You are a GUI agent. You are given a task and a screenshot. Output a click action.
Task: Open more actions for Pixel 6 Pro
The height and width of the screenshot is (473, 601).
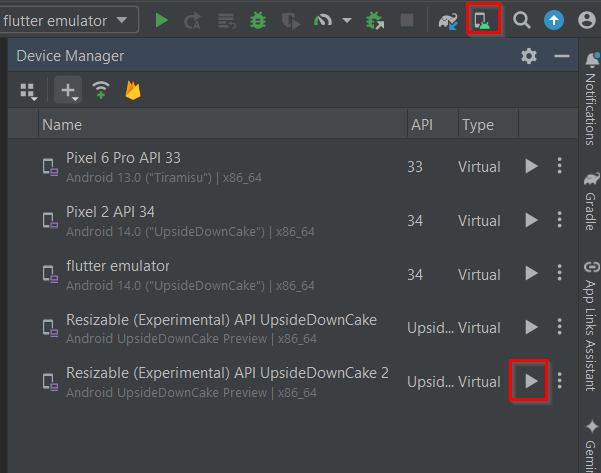tap(560, 166)
